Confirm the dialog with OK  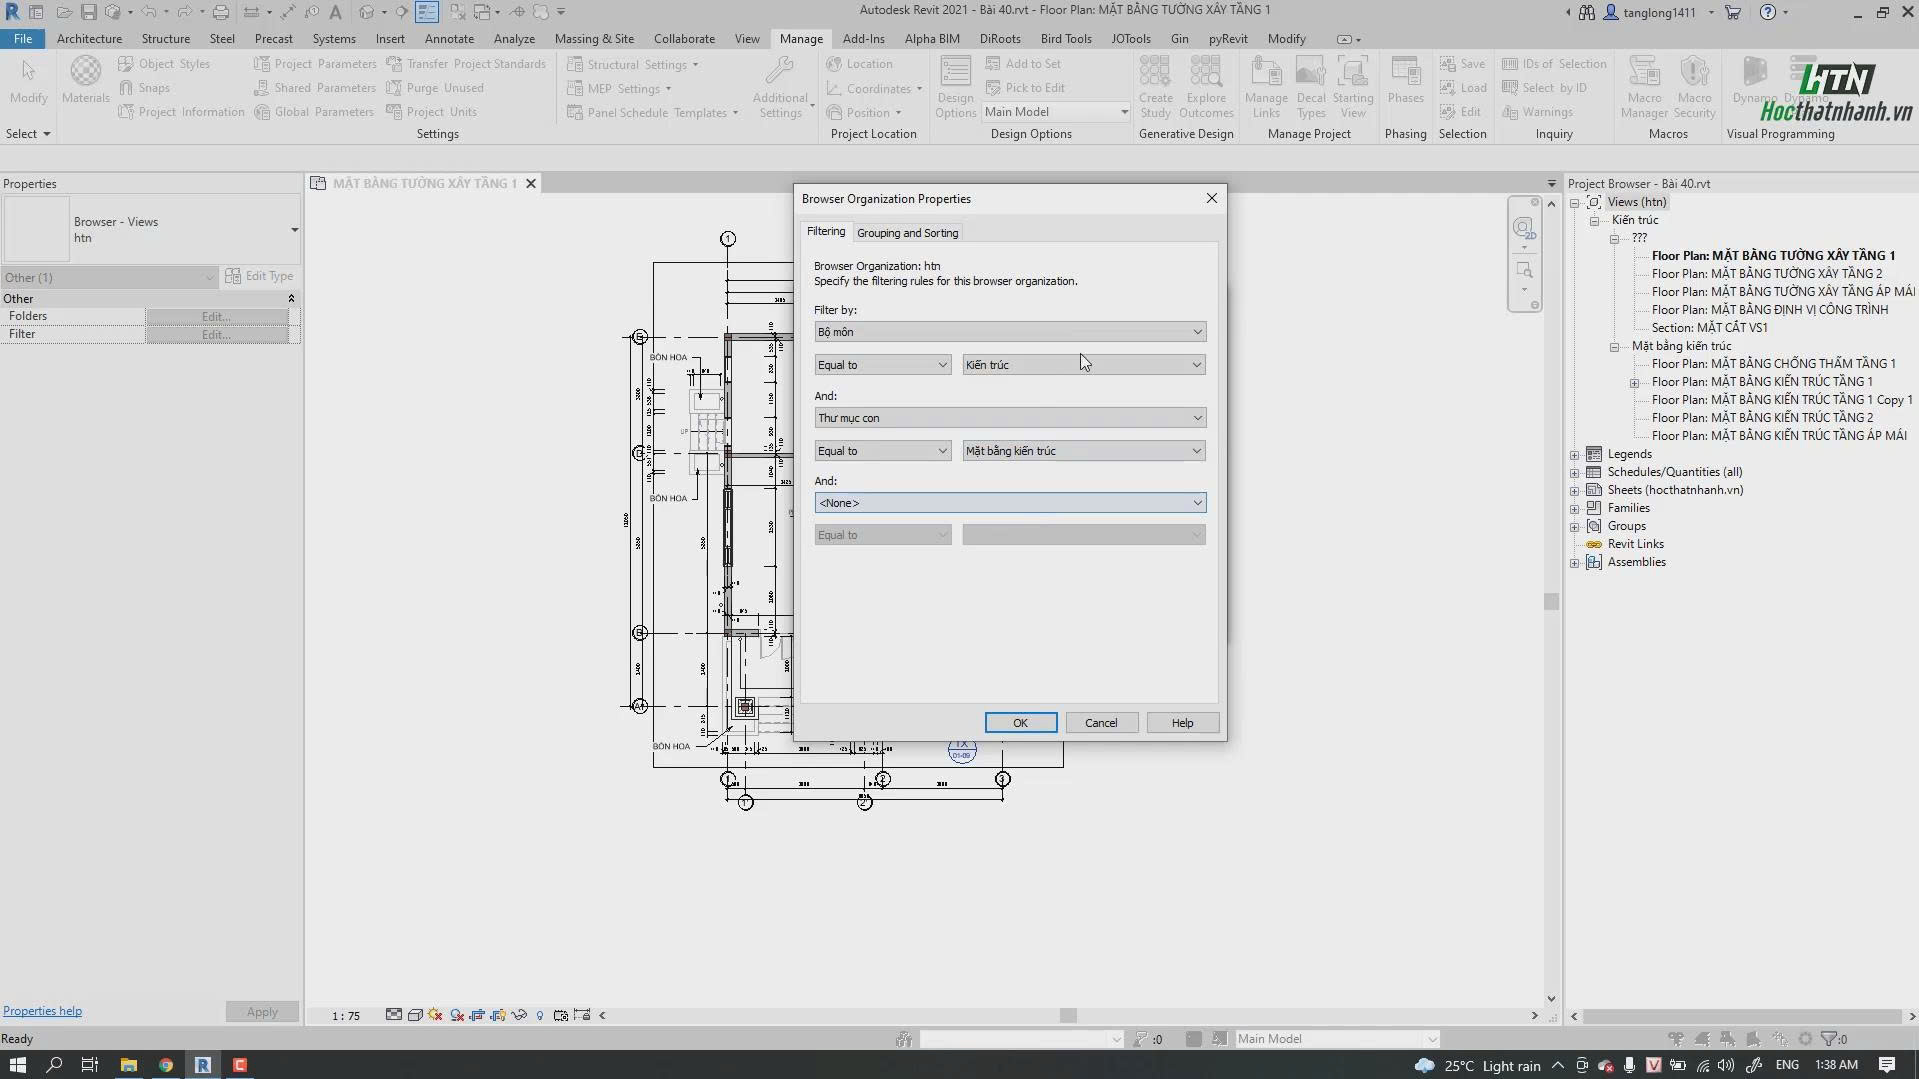click(1020, 723)
